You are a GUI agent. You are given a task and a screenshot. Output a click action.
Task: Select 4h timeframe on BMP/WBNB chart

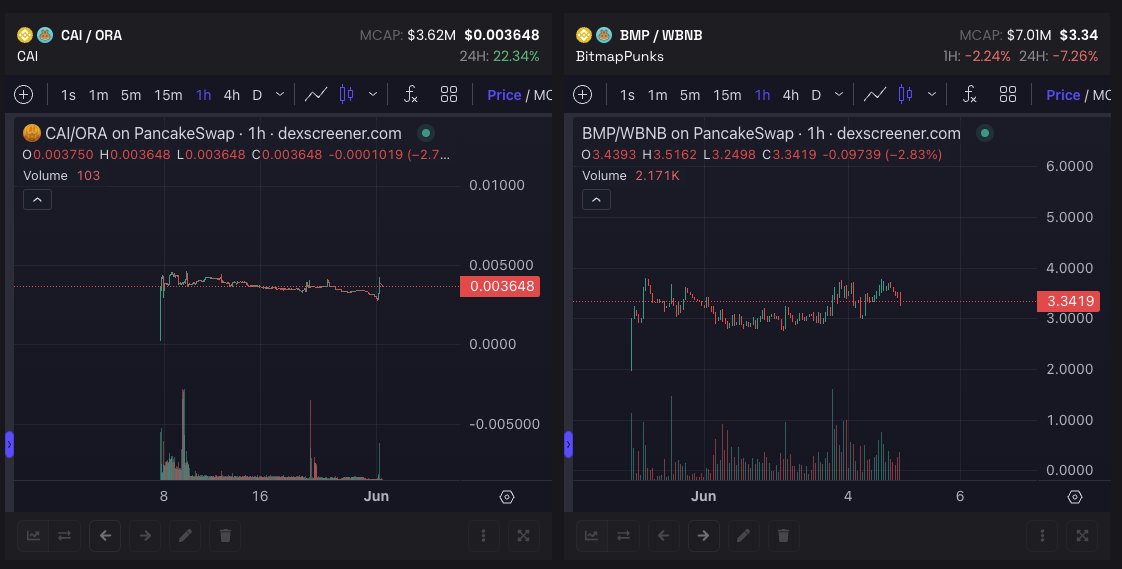point(791,94)
